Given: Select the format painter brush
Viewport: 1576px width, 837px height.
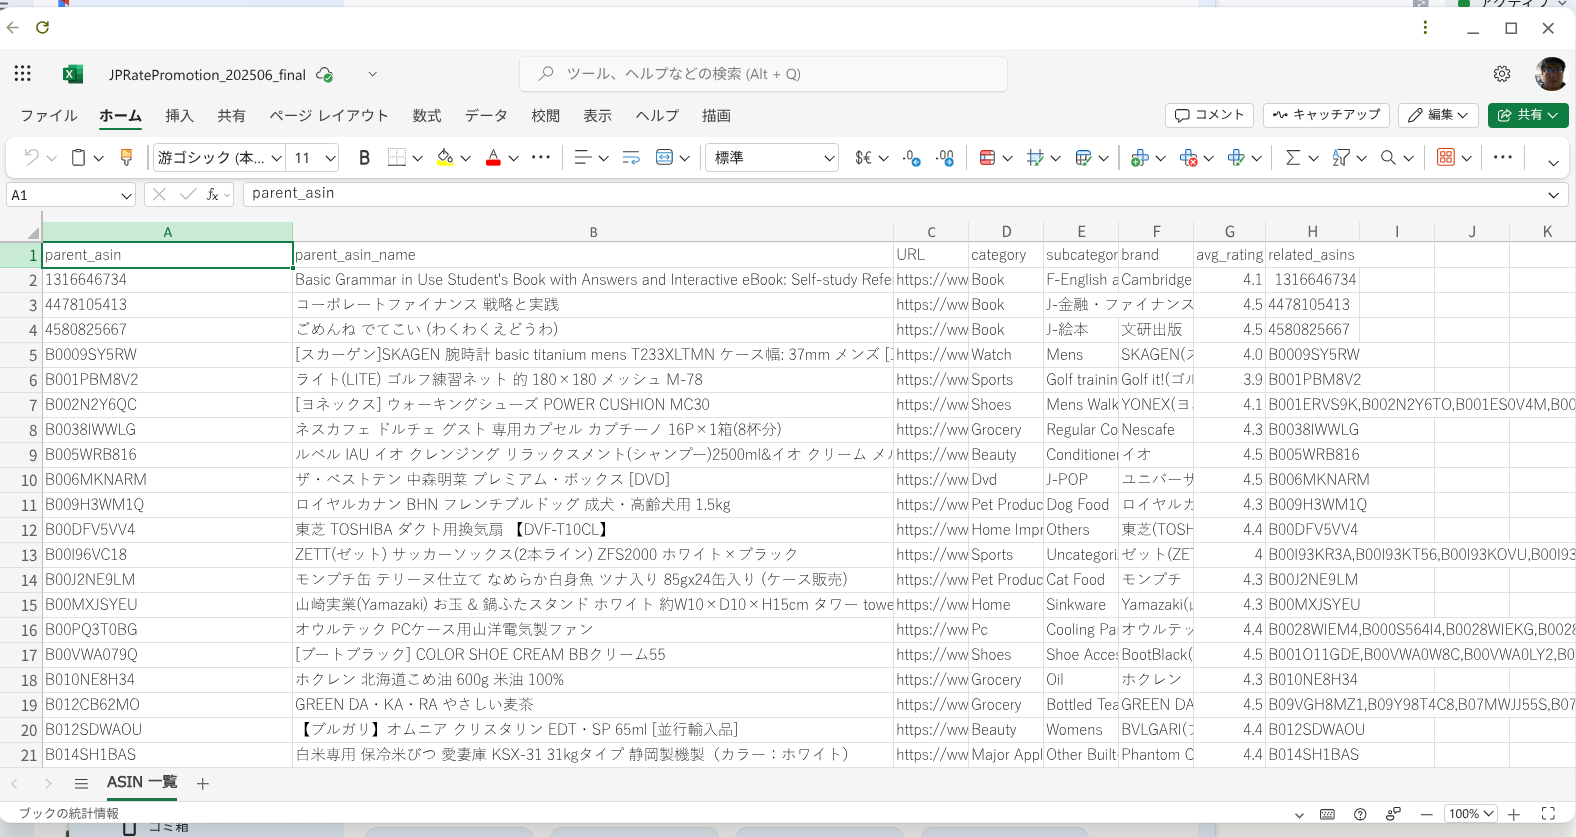Looking at the screenshot, I should (126, 158).
